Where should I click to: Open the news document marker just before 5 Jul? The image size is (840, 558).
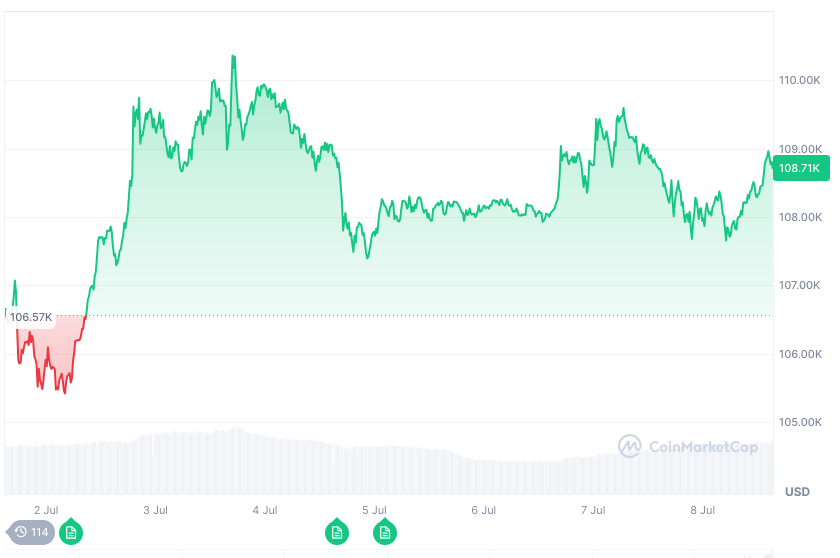[337, 532]
